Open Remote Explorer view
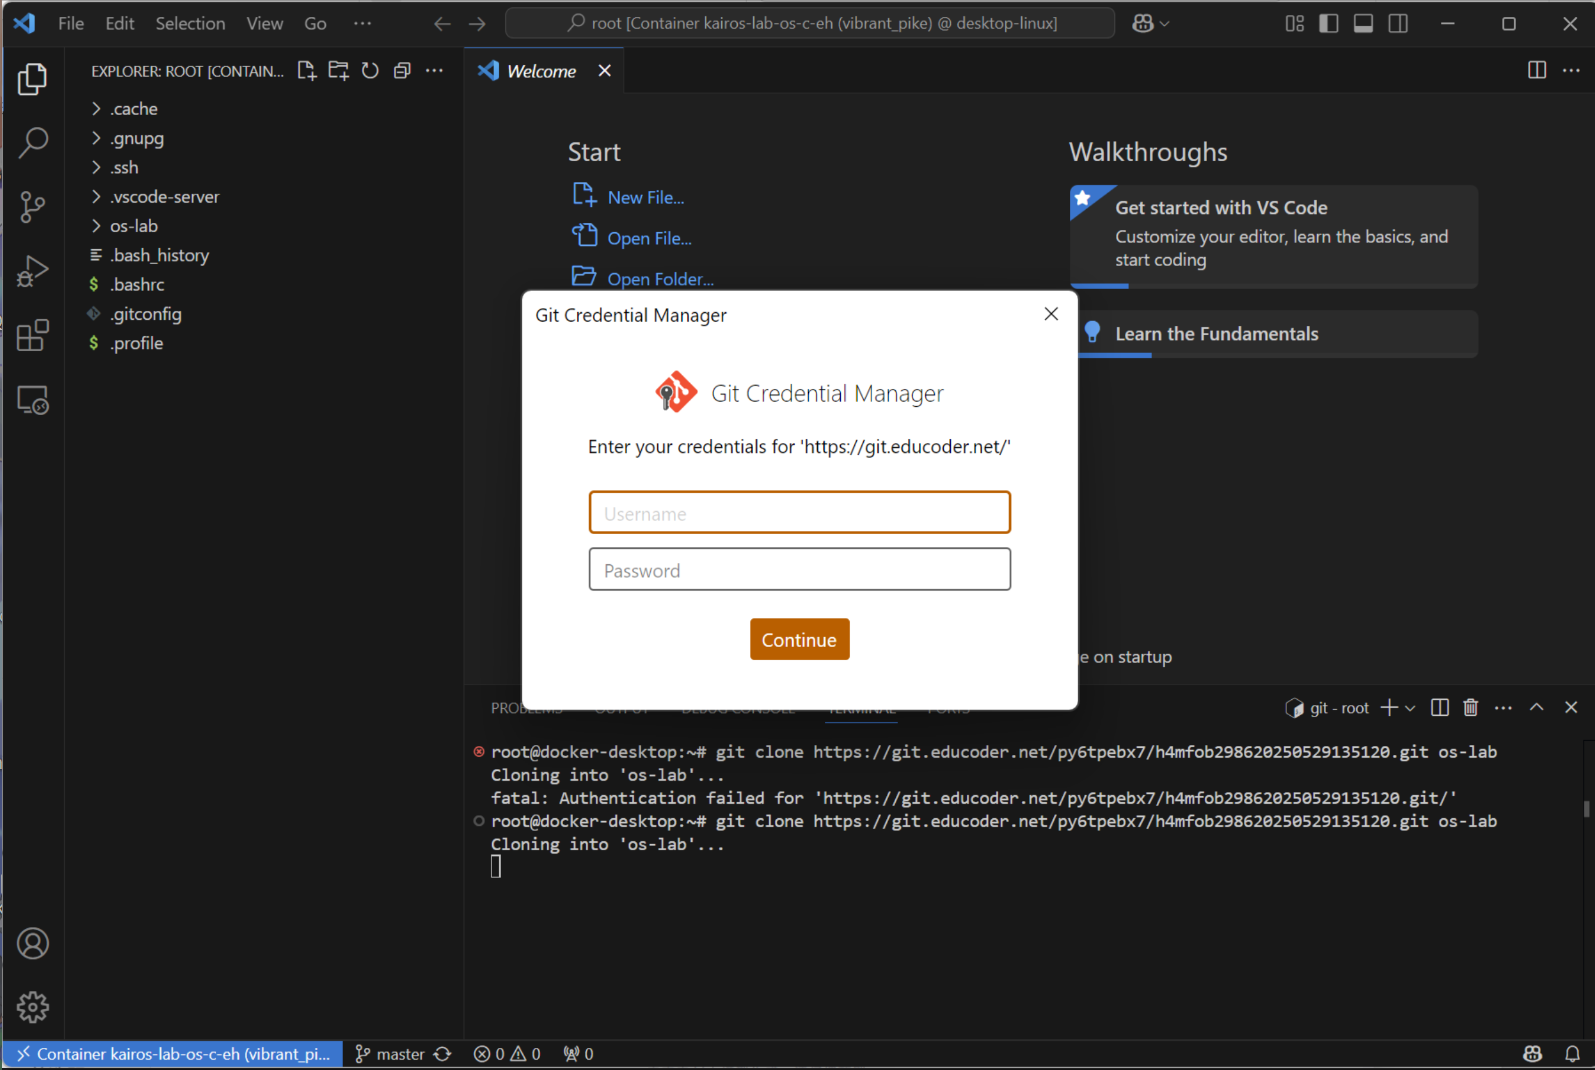This screenshot has width=1595, height=1070. [32, 400]
